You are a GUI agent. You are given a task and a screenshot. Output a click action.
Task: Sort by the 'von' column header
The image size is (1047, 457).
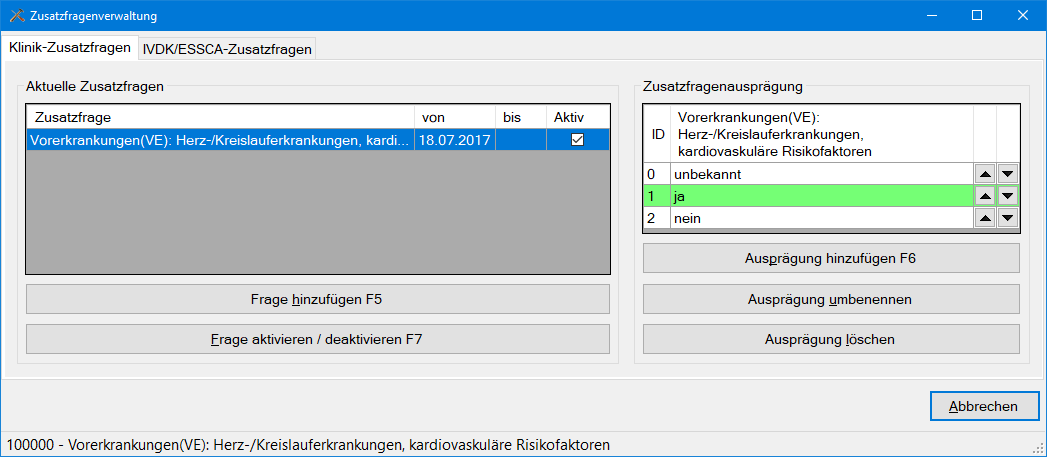point(453,117)
